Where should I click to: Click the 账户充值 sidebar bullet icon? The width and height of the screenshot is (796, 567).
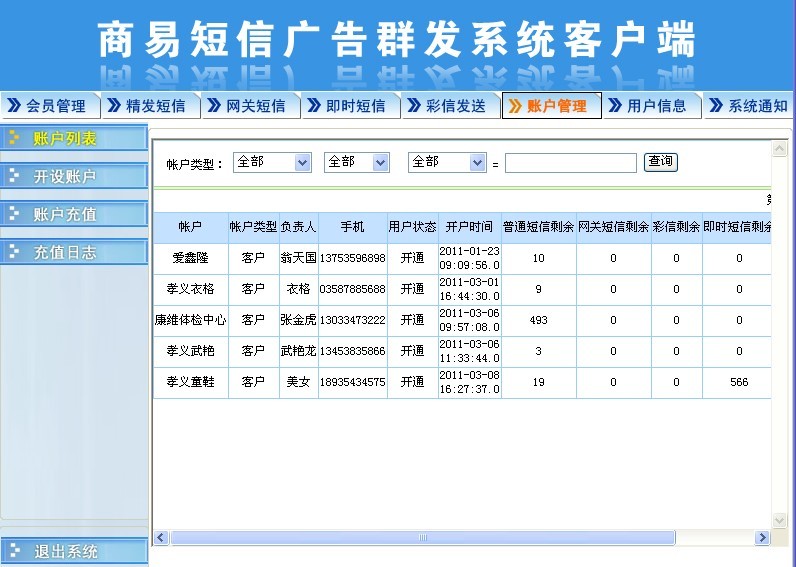pyautogui.click(x=14, y=214)
